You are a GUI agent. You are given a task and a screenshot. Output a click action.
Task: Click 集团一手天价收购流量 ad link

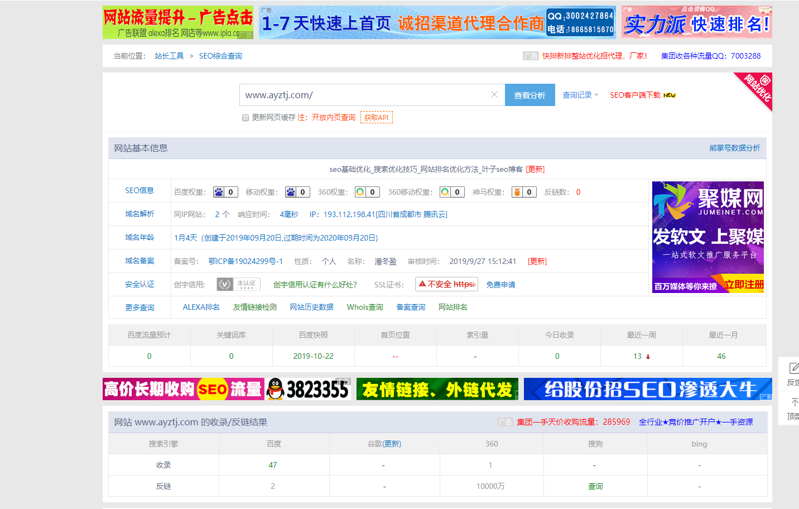pos(573,422)
